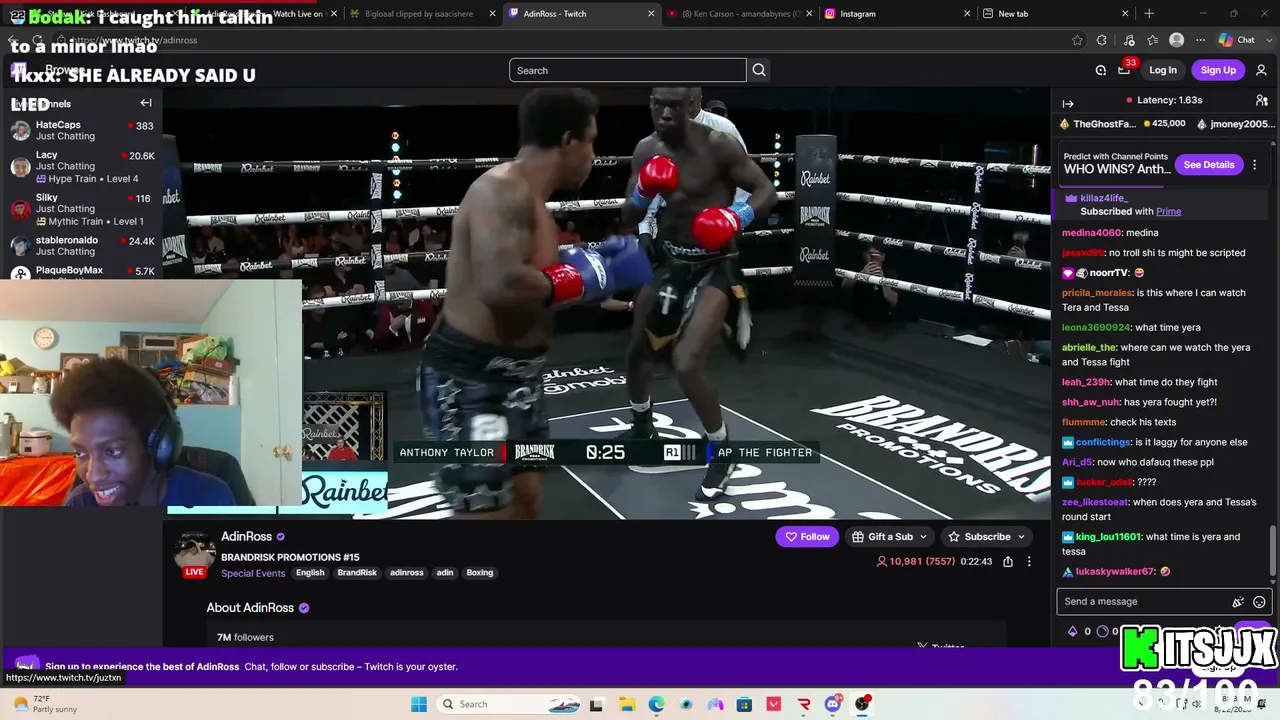Open File Explorer from the taskbar
Screen dimensions: 1280x720
pyautogui.click(x=626, y=704)
